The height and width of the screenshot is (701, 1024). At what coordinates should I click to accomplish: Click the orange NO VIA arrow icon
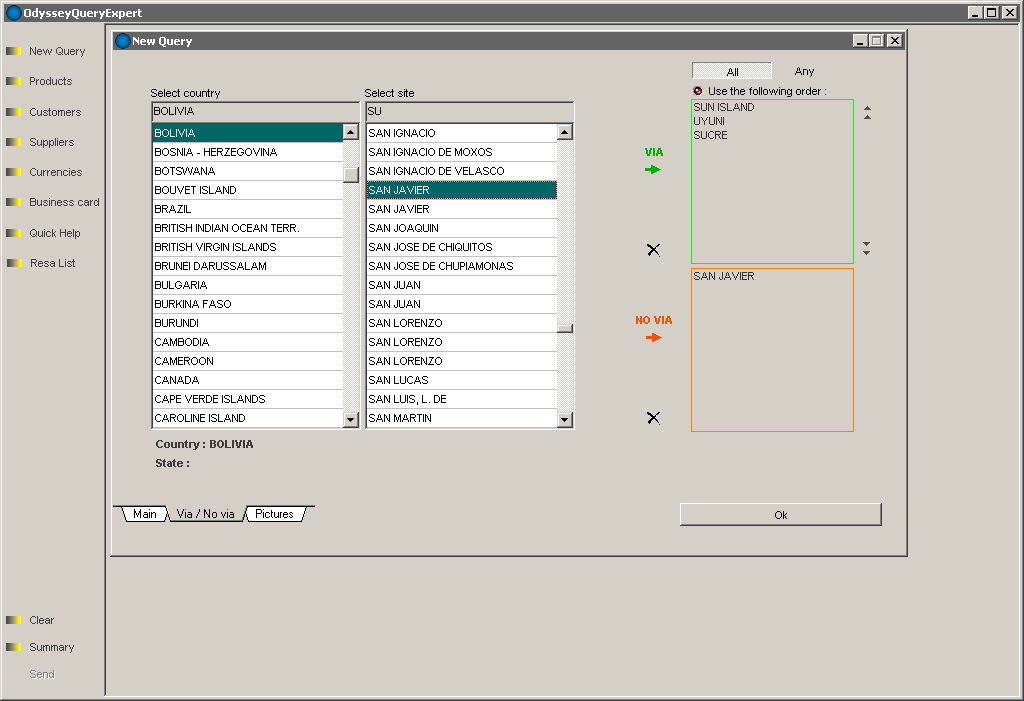pos(653,338)
